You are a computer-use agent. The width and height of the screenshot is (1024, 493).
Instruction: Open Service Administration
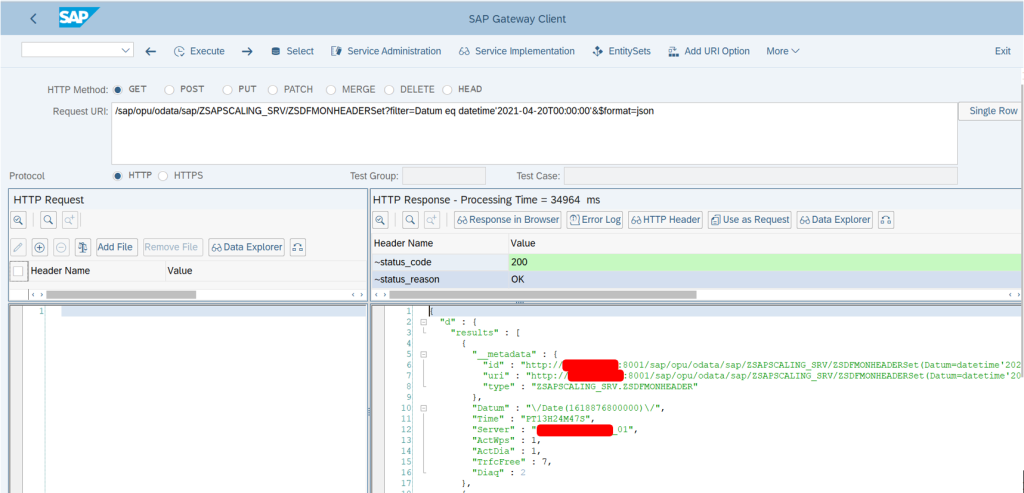pos(386,51)
